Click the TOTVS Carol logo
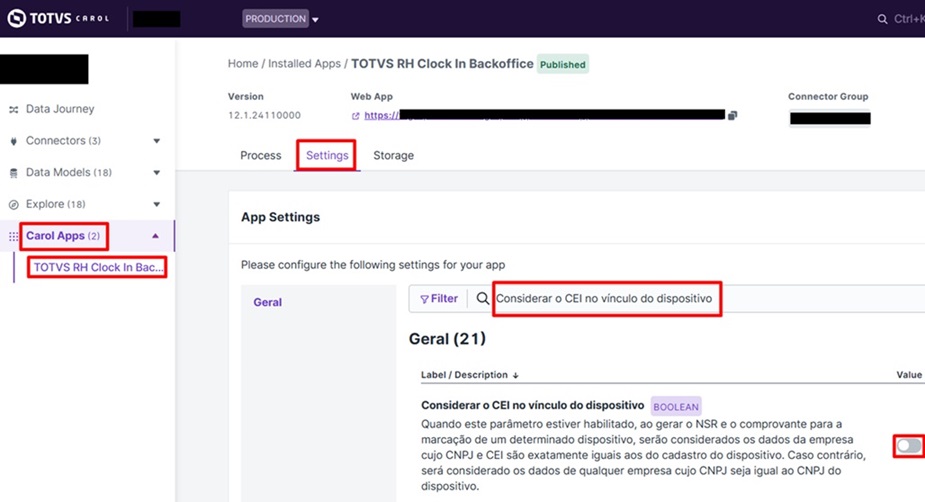925x502 pixels. pyautogui.click(x=58, y=18)
